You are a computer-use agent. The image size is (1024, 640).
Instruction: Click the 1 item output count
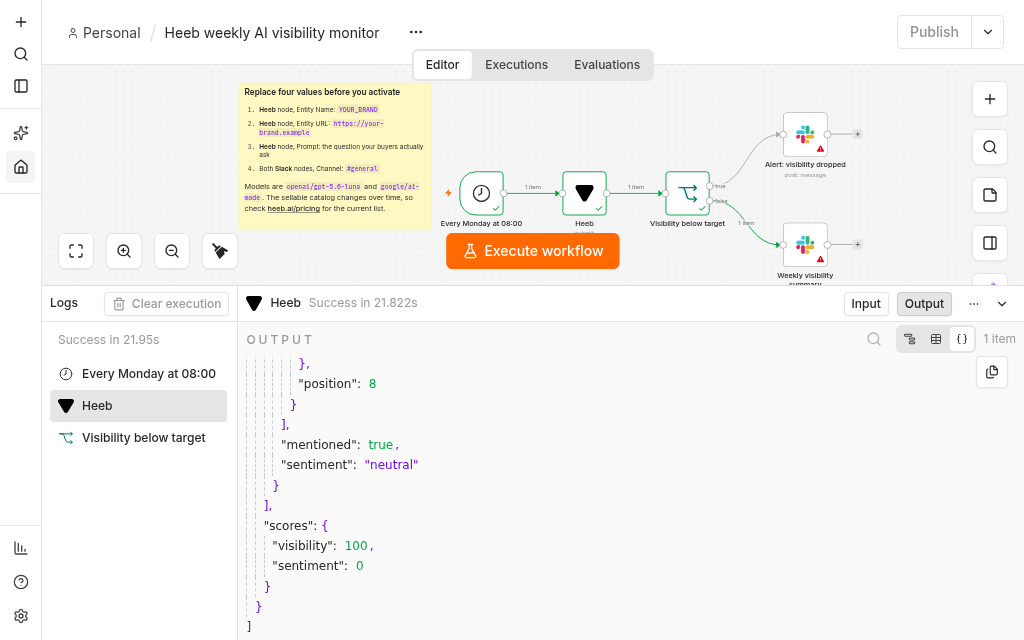(x=999, y=339)
